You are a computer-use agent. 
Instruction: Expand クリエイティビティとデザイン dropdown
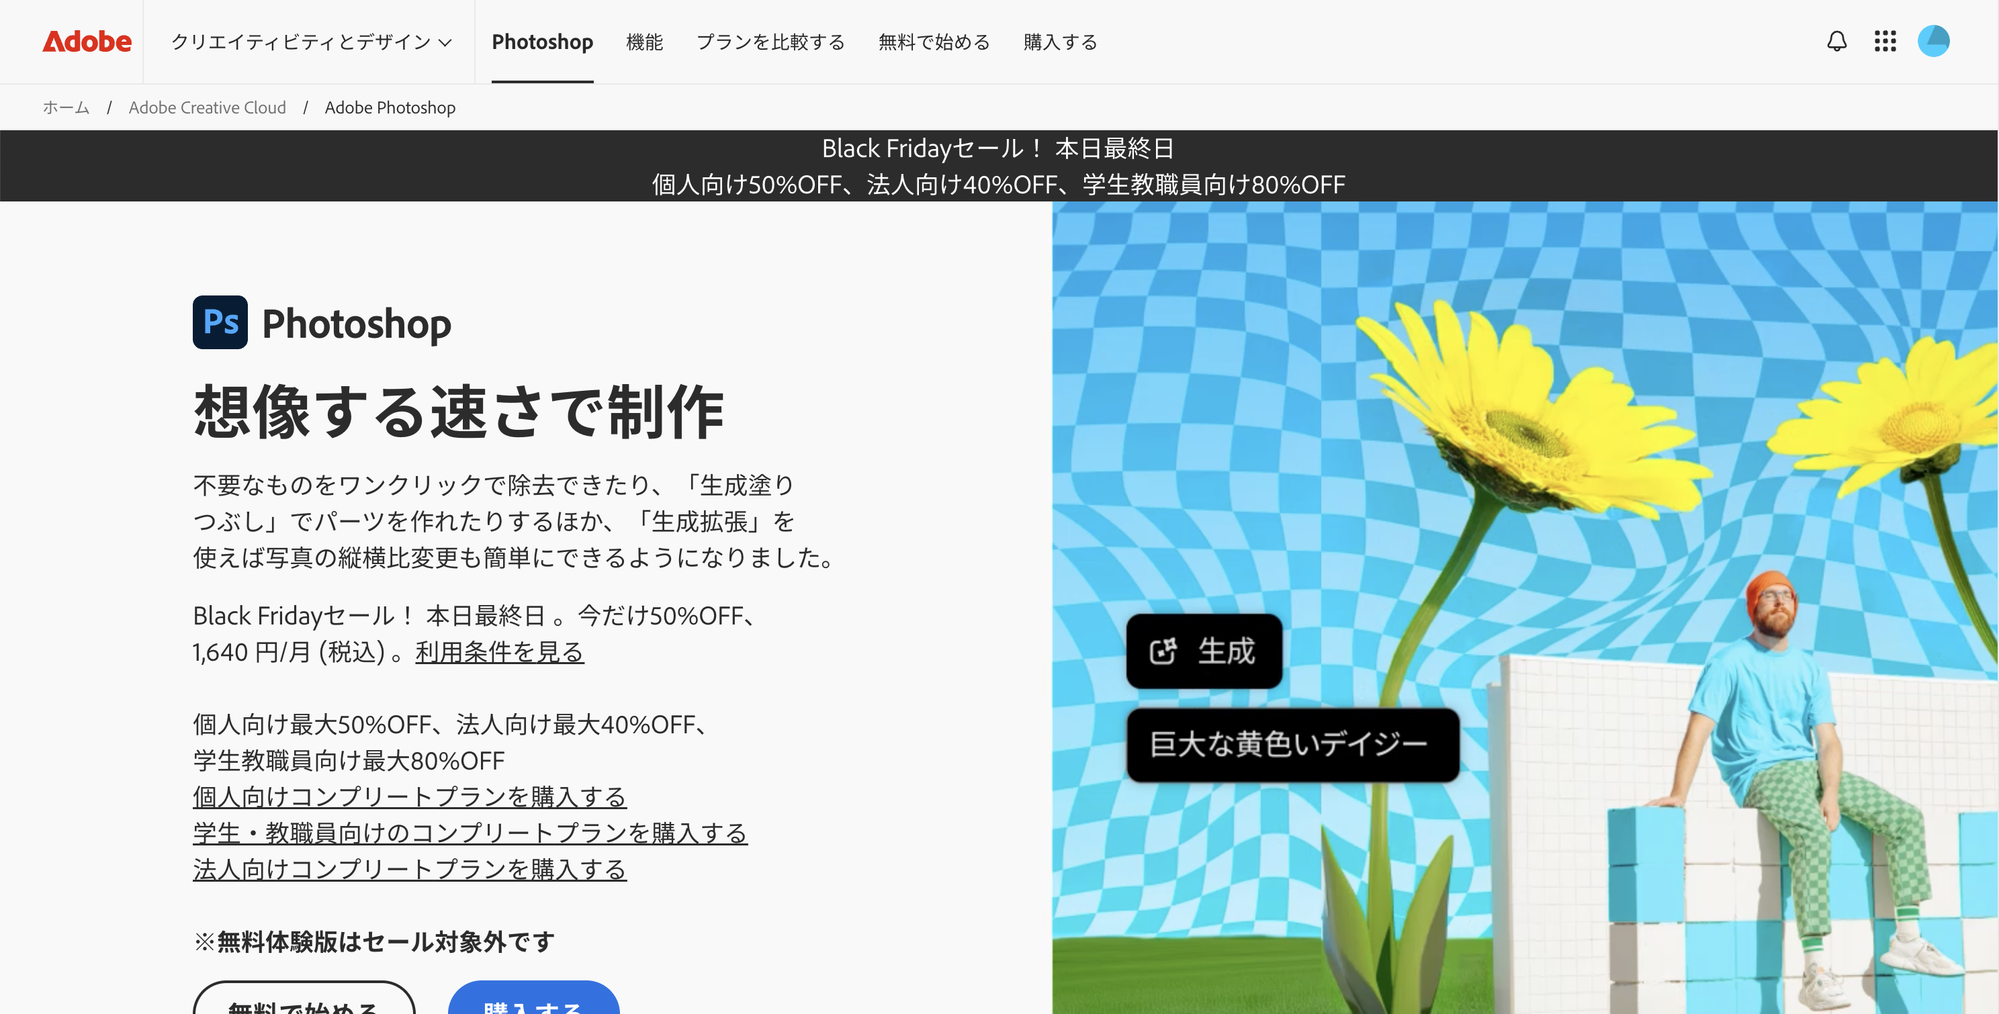[311, 42]
